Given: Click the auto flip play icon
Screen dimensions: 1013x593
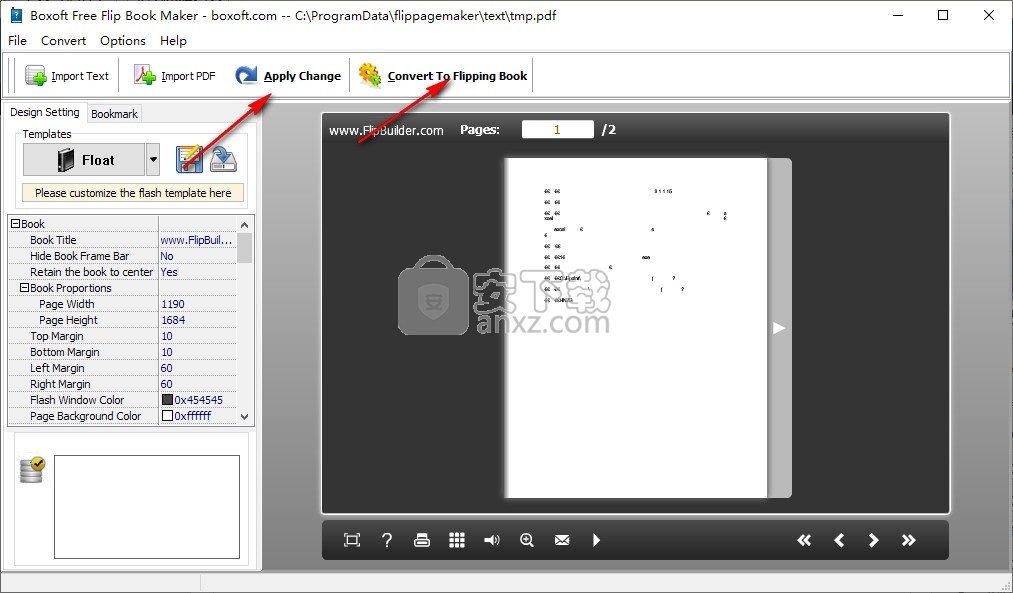Looking at the screenshot, I should coord(596,540).
